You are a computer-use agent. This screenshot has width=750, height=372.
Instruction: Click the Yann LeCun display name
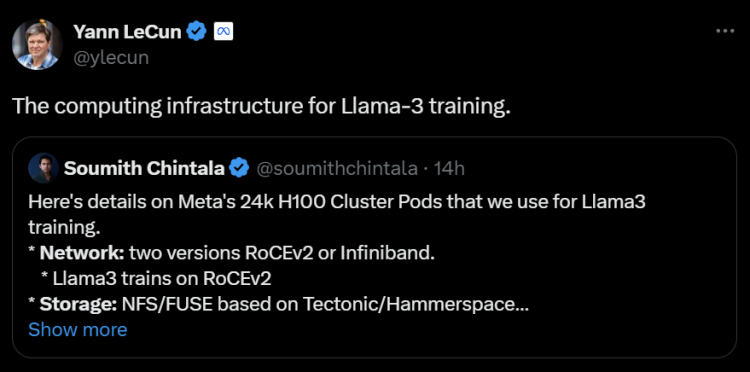click(x=127, y=32)
